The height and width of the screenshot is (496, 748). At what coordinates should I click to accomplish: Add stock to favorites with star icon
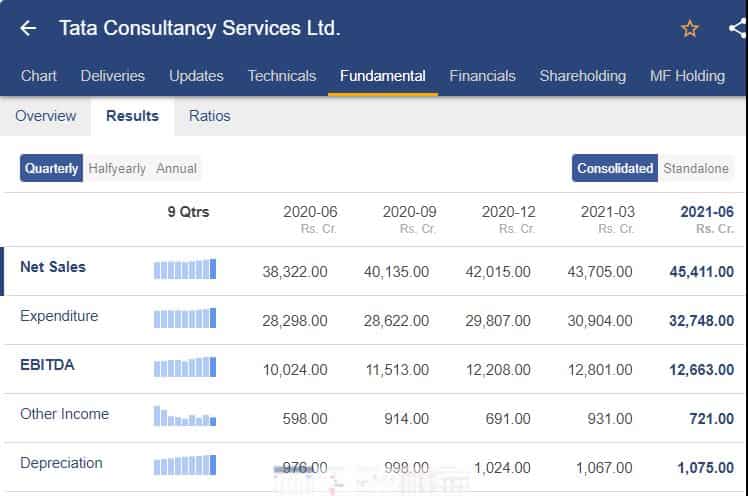[689, 29]
